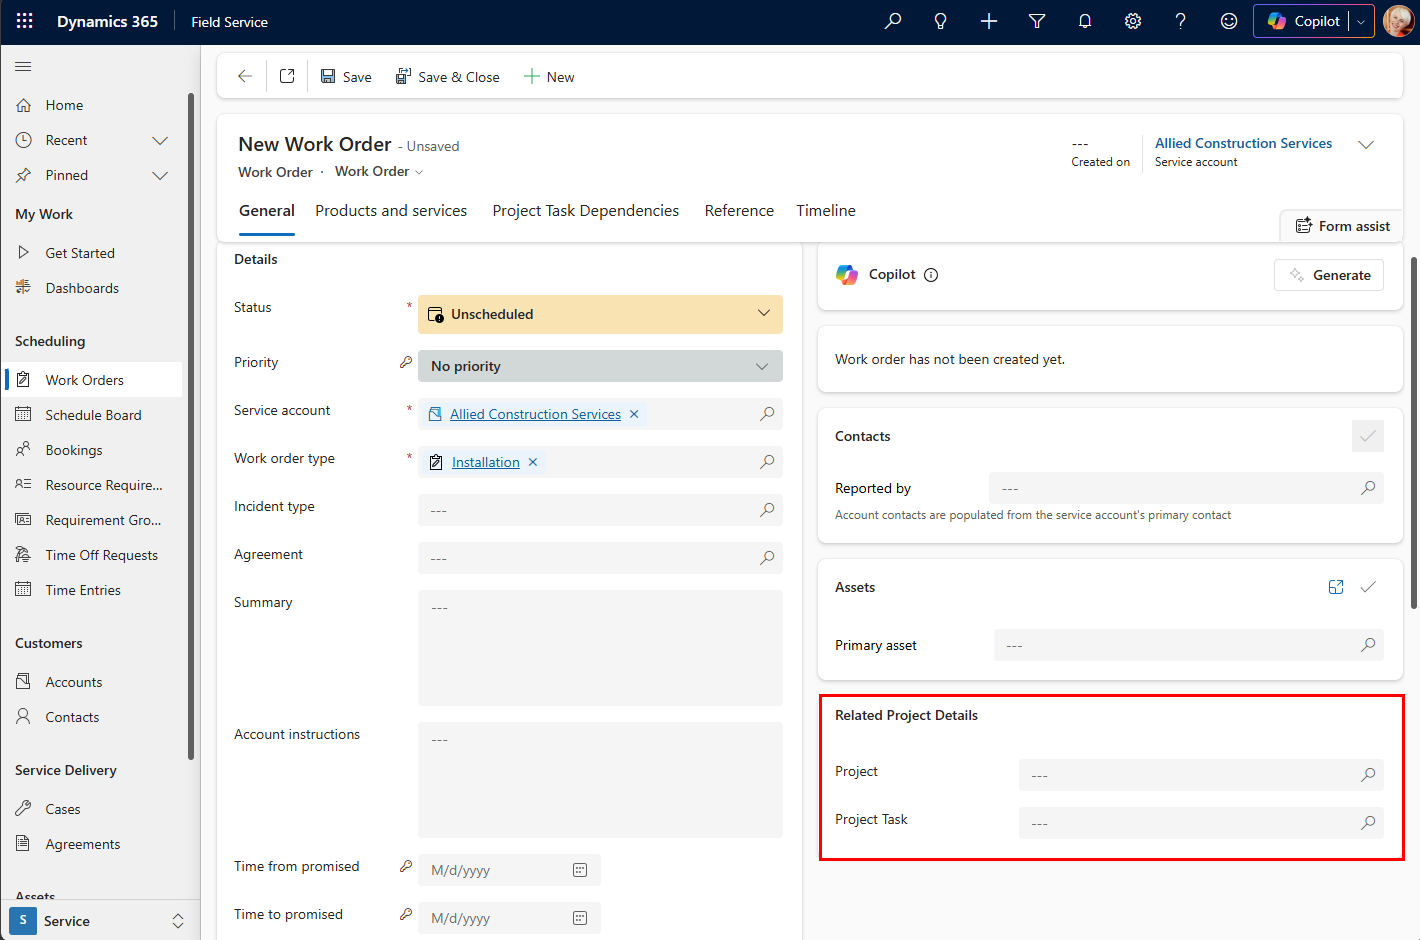Switch to the General tab

[267, 211]
